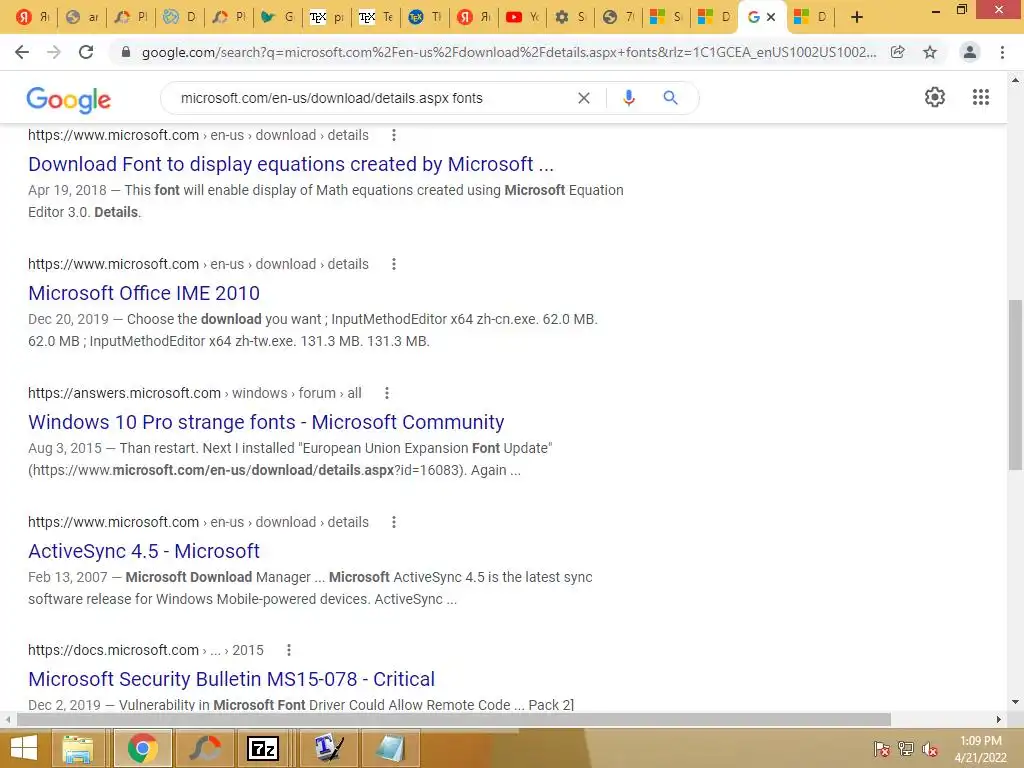Screen dimensions: 1024x768
Task: Open the Windows Start menu
Action: pyautogui.click(x=24, y=748)
